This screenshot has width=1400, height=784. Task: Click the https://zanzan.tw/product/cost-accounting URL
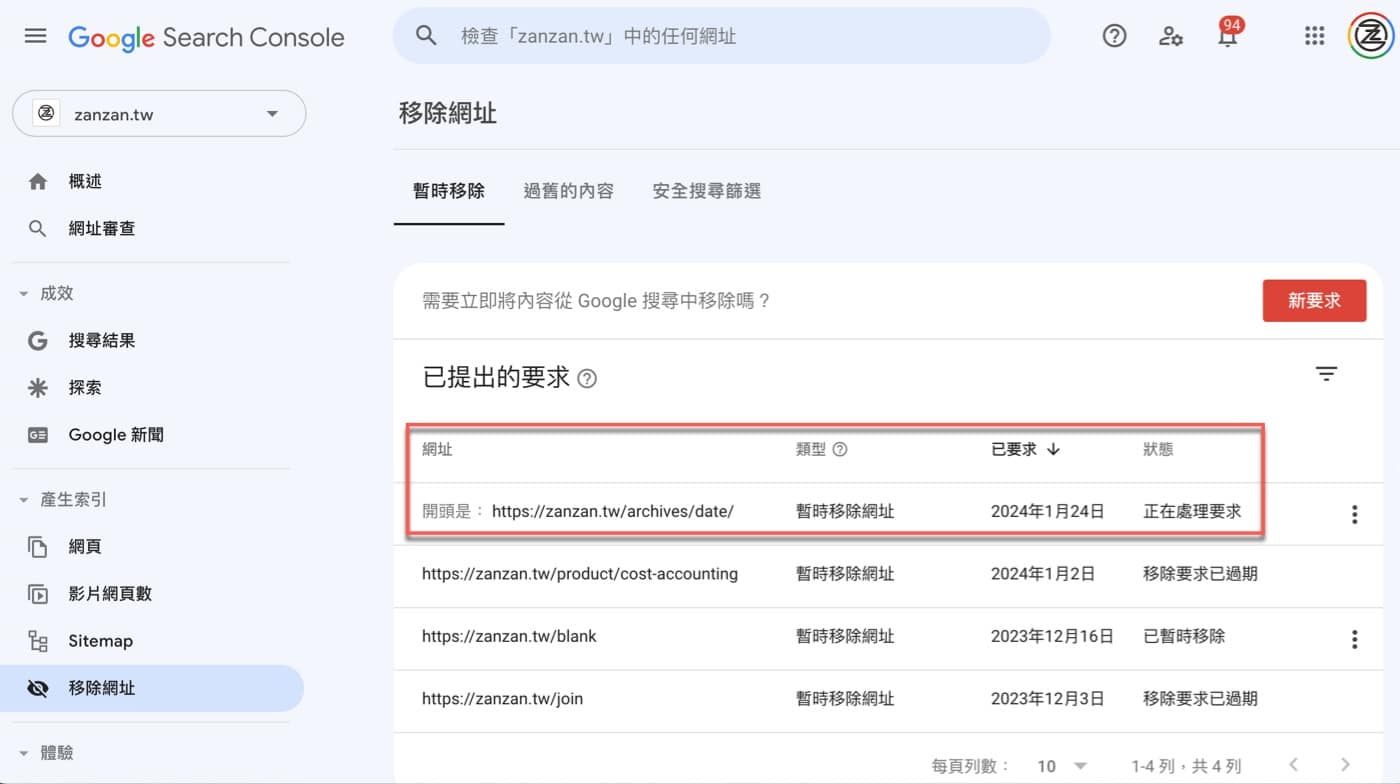coord(580,574)
